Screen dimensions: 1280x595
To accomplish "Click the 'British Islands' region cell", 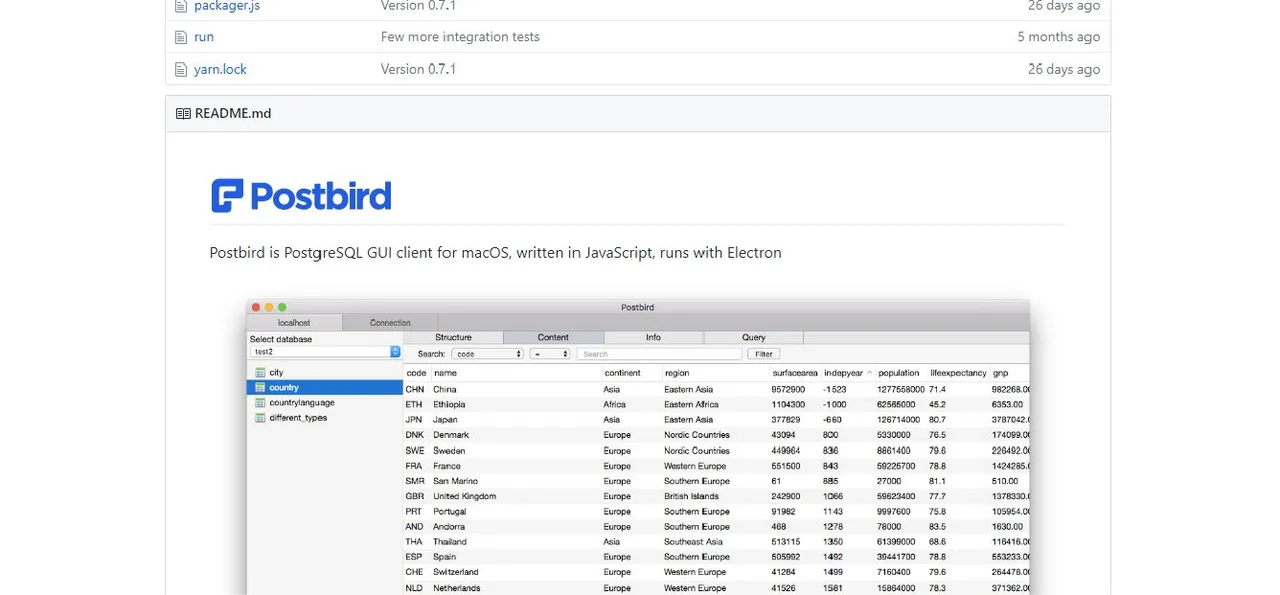I will click(691, 496).
